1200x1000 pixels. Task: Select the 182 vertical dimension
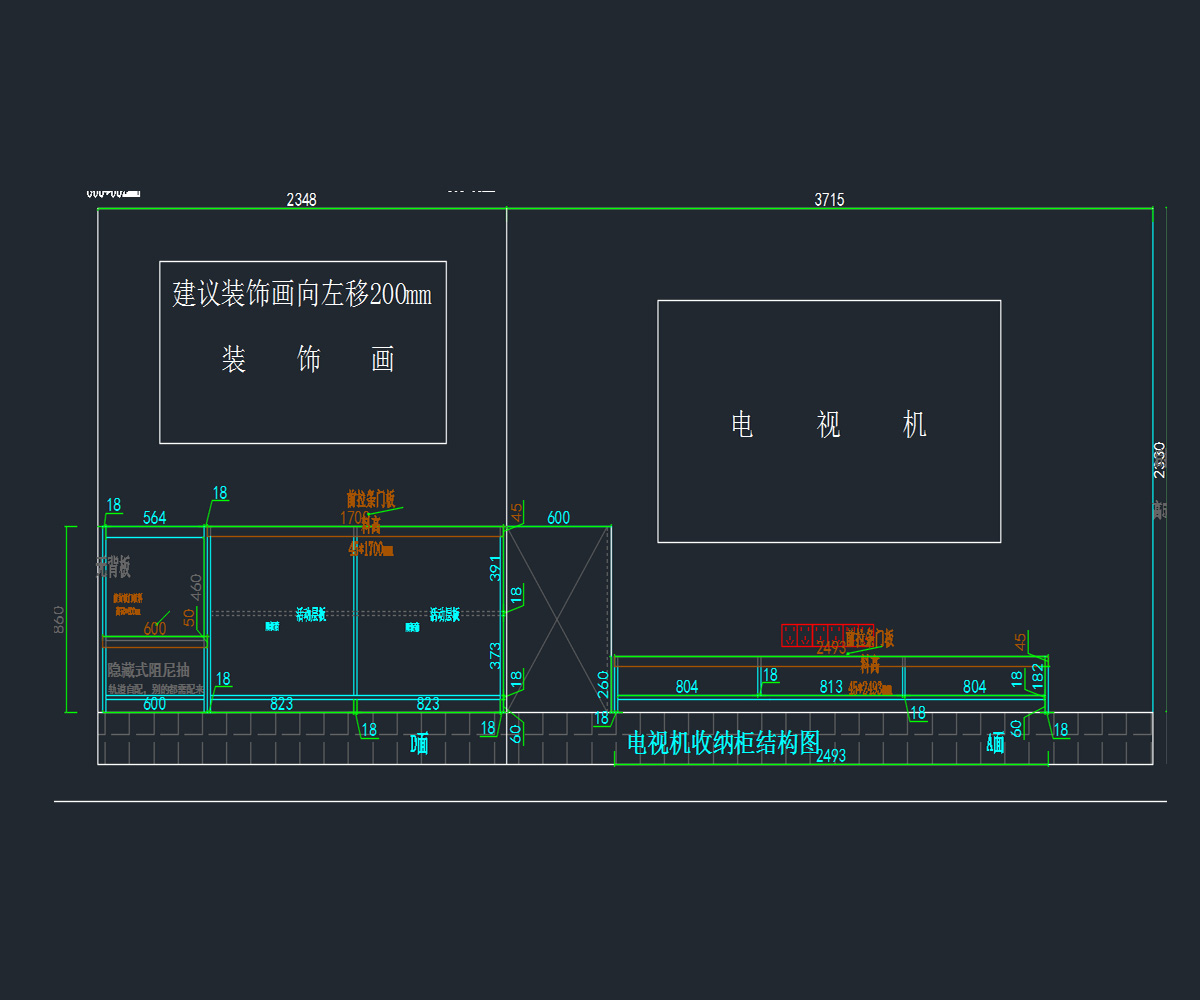coord(1036,676)
